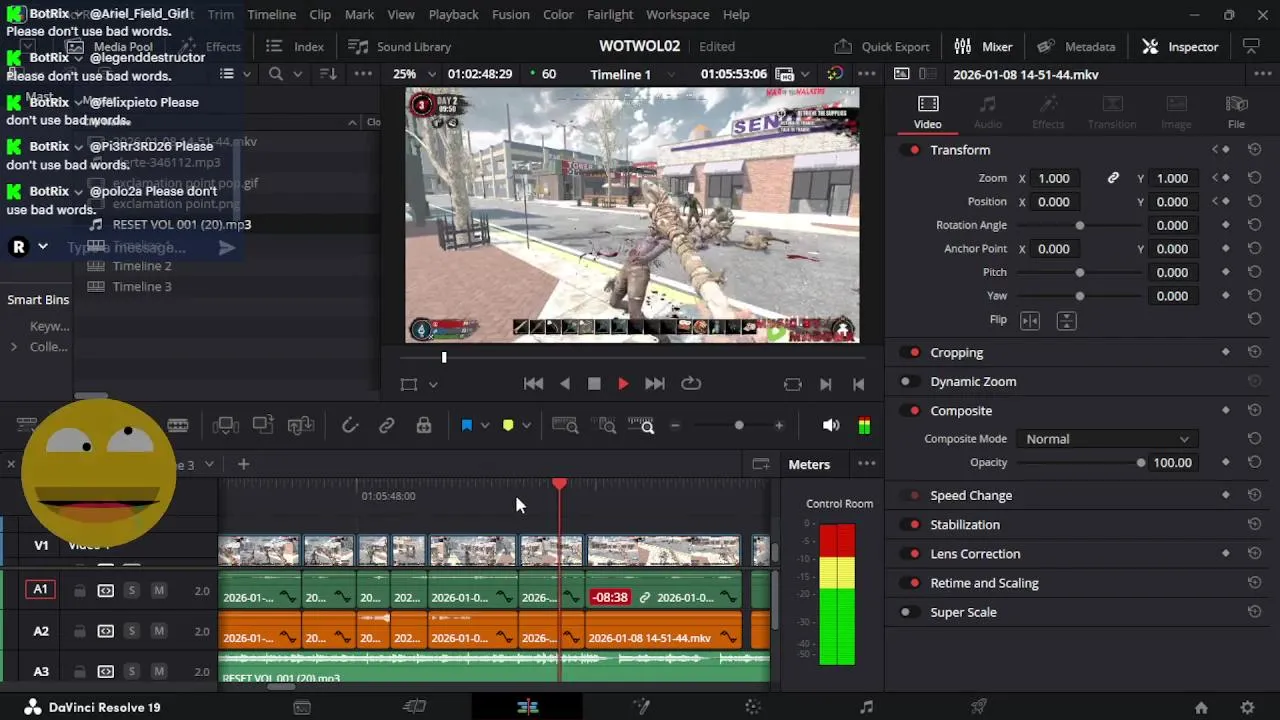The image size is (1280, 720).
Task: Disable the Stabilization toggle
Action: 912,525
